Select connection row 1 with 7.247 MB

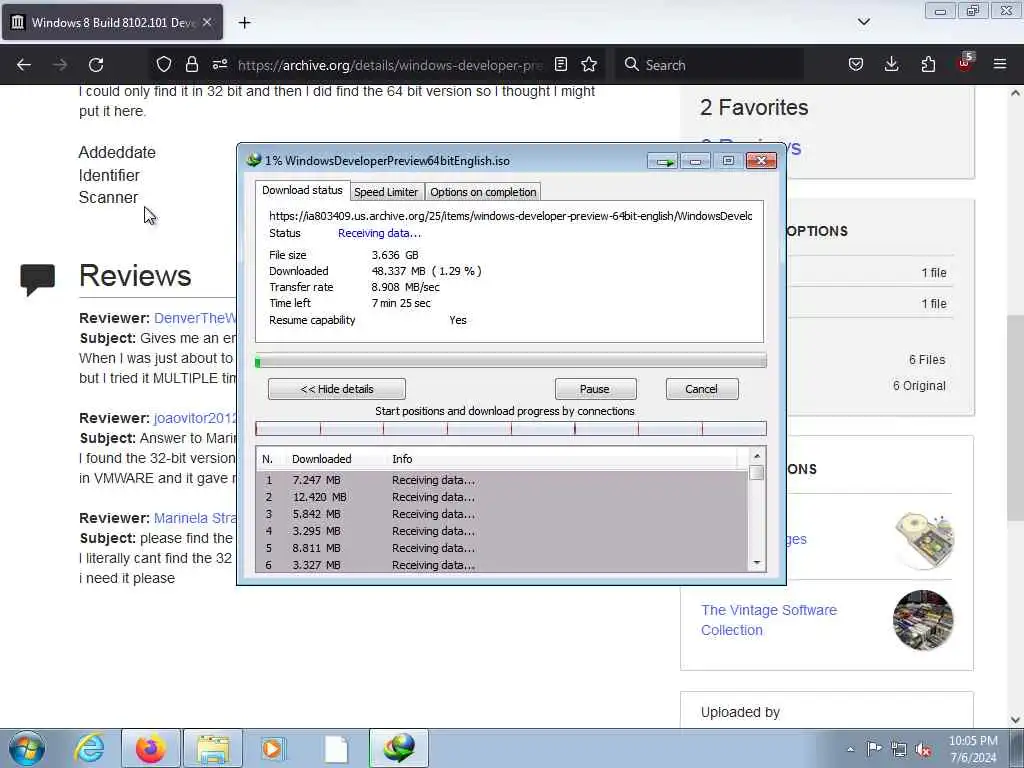click(502, 480)
